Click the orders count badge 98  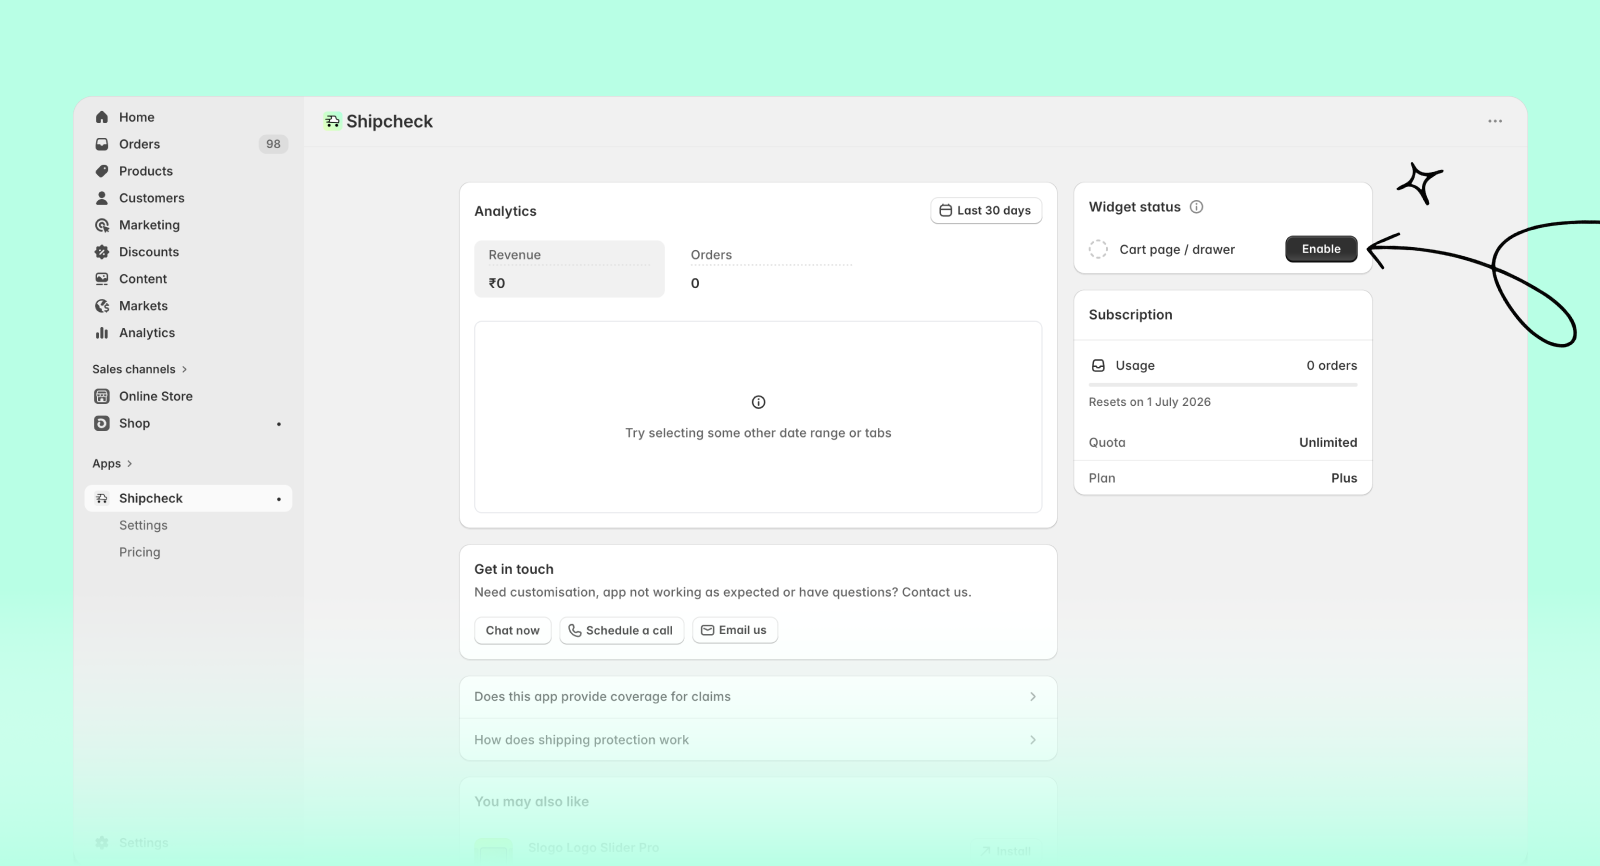point(273,144)
